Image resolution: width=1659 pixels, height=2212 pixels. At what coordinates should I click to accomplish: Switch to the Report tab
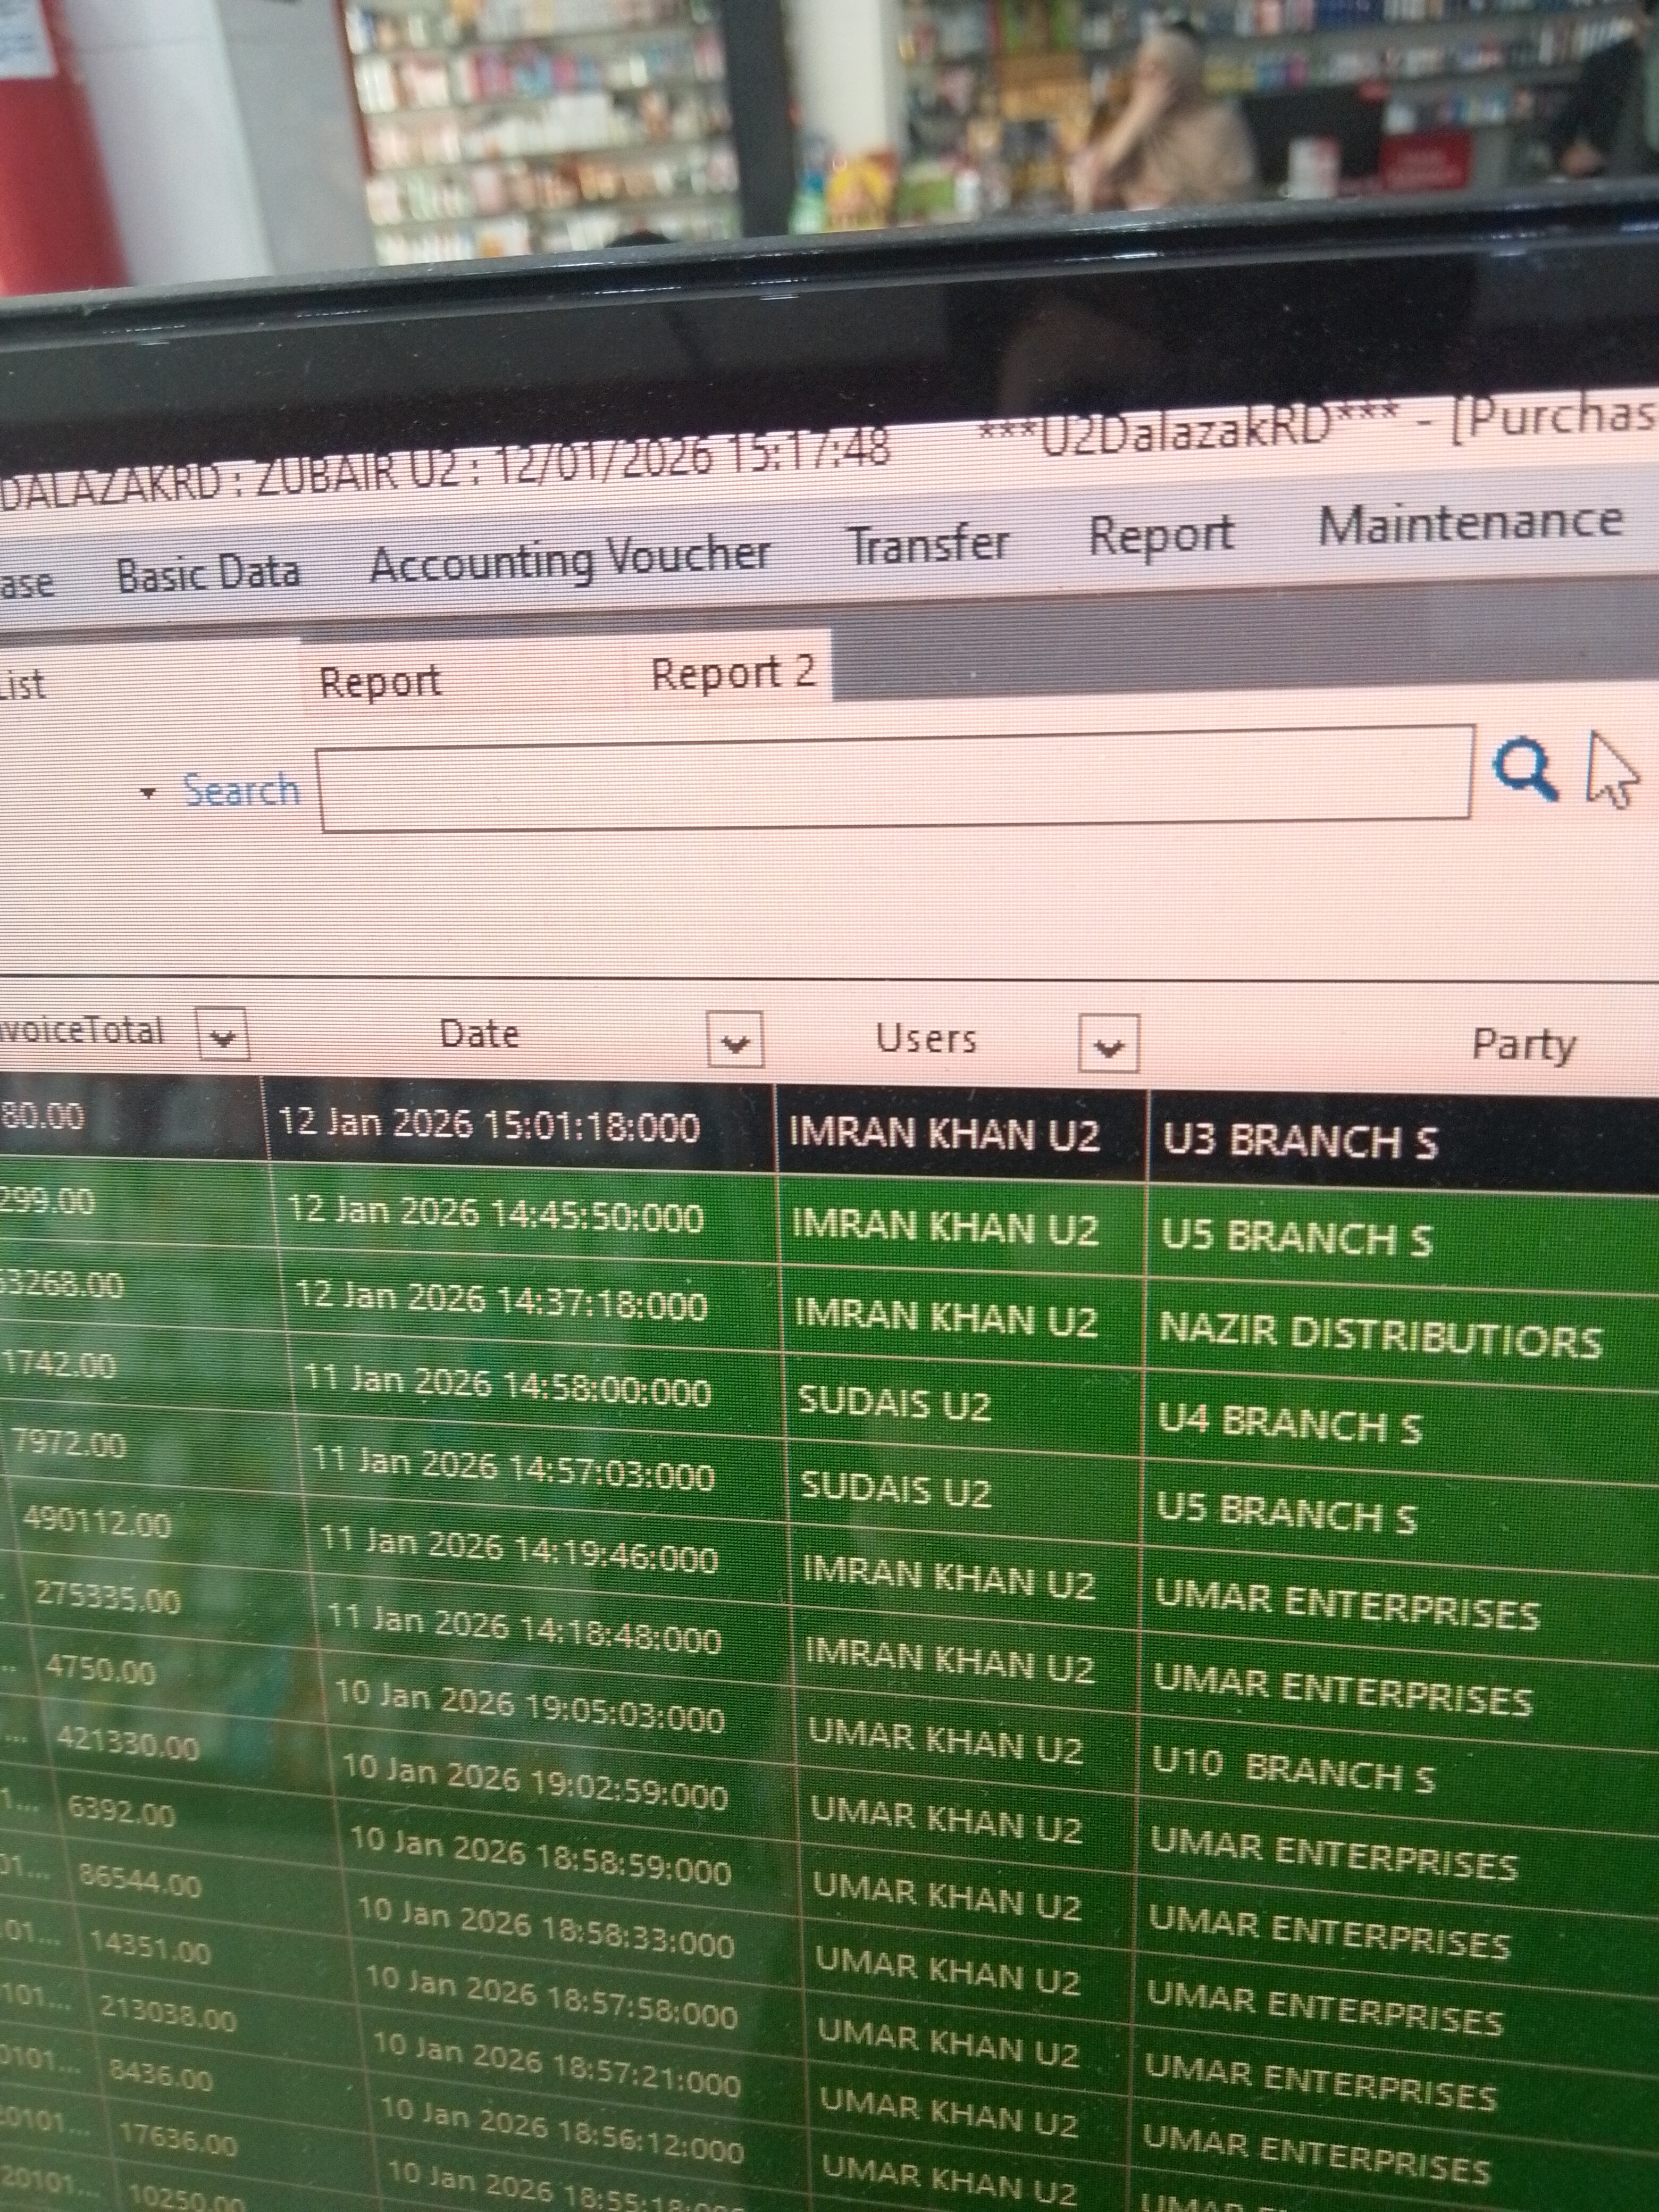tap(380, 682)
